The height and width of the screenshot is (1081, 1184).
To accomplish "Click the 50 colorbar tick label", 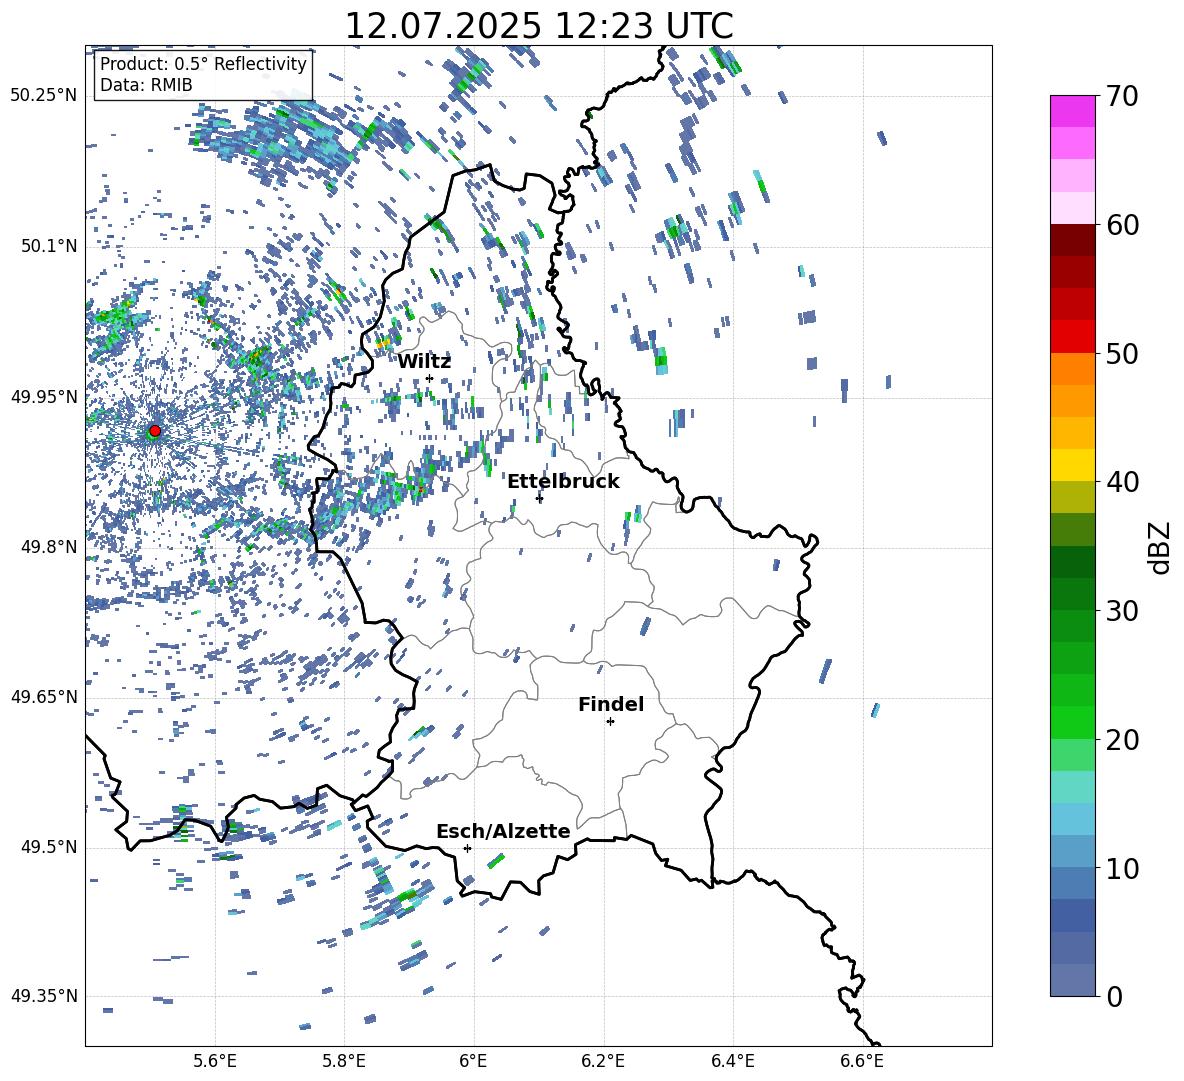I will [1122, 354].
